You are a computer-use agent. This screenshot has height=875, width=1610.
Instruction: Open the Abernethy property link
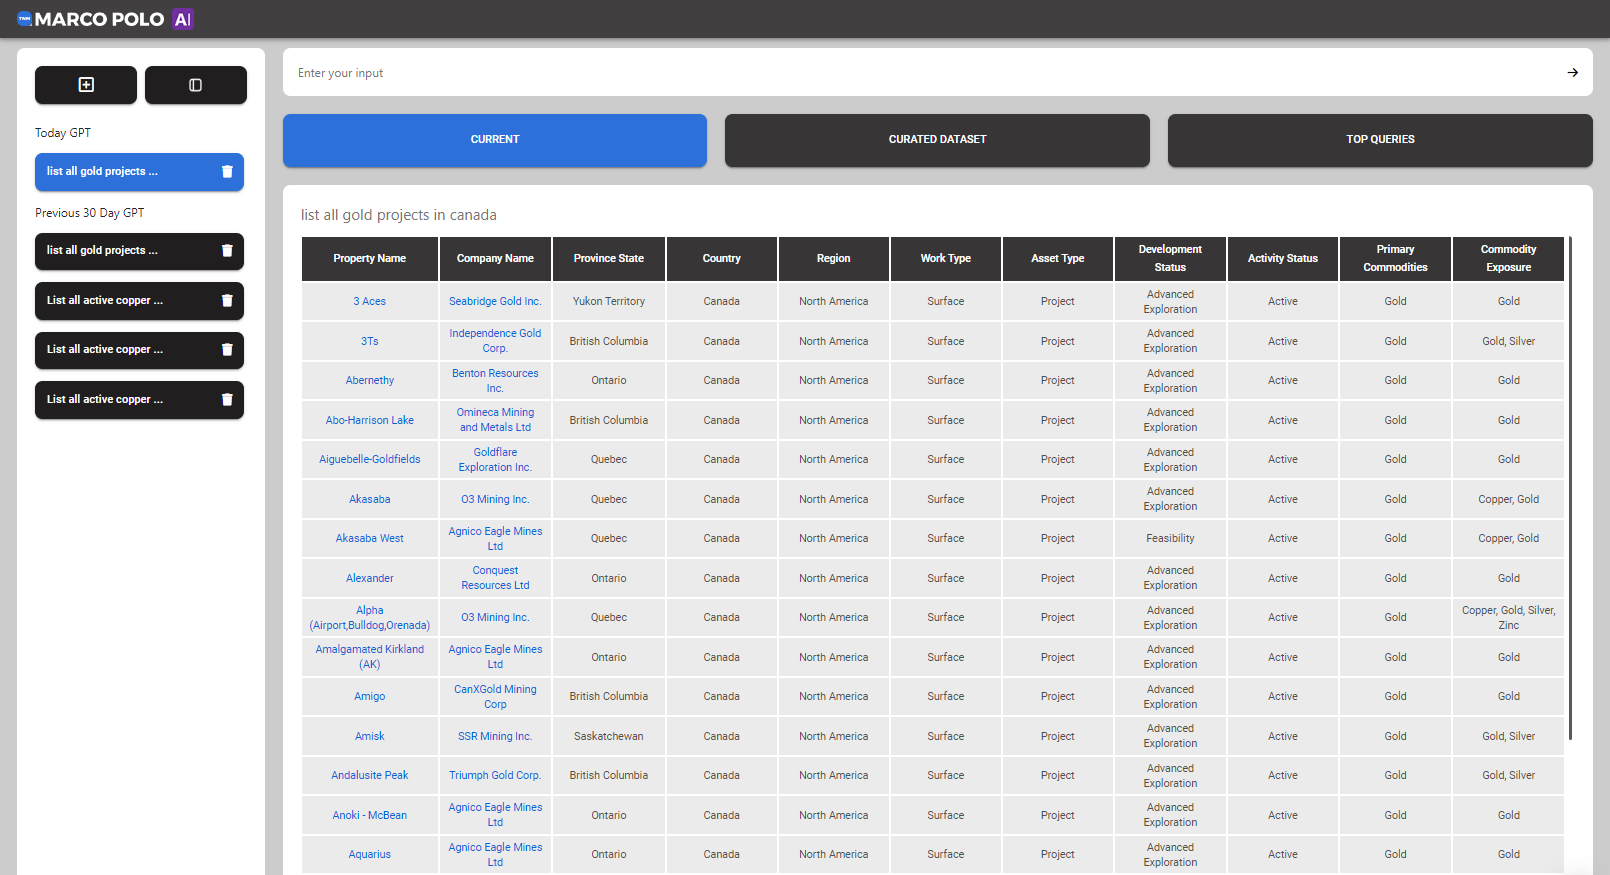(370, 381)
